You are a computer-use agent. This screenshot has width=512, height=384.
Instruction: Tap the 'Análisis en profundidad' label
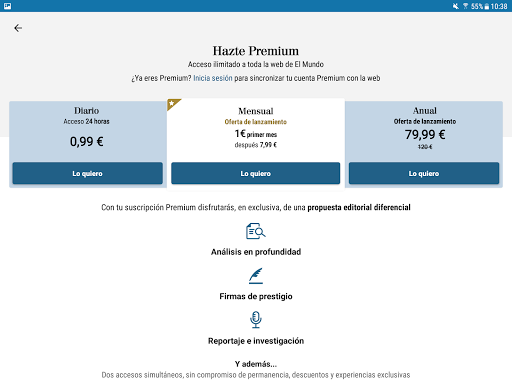[x=256, y=252]
